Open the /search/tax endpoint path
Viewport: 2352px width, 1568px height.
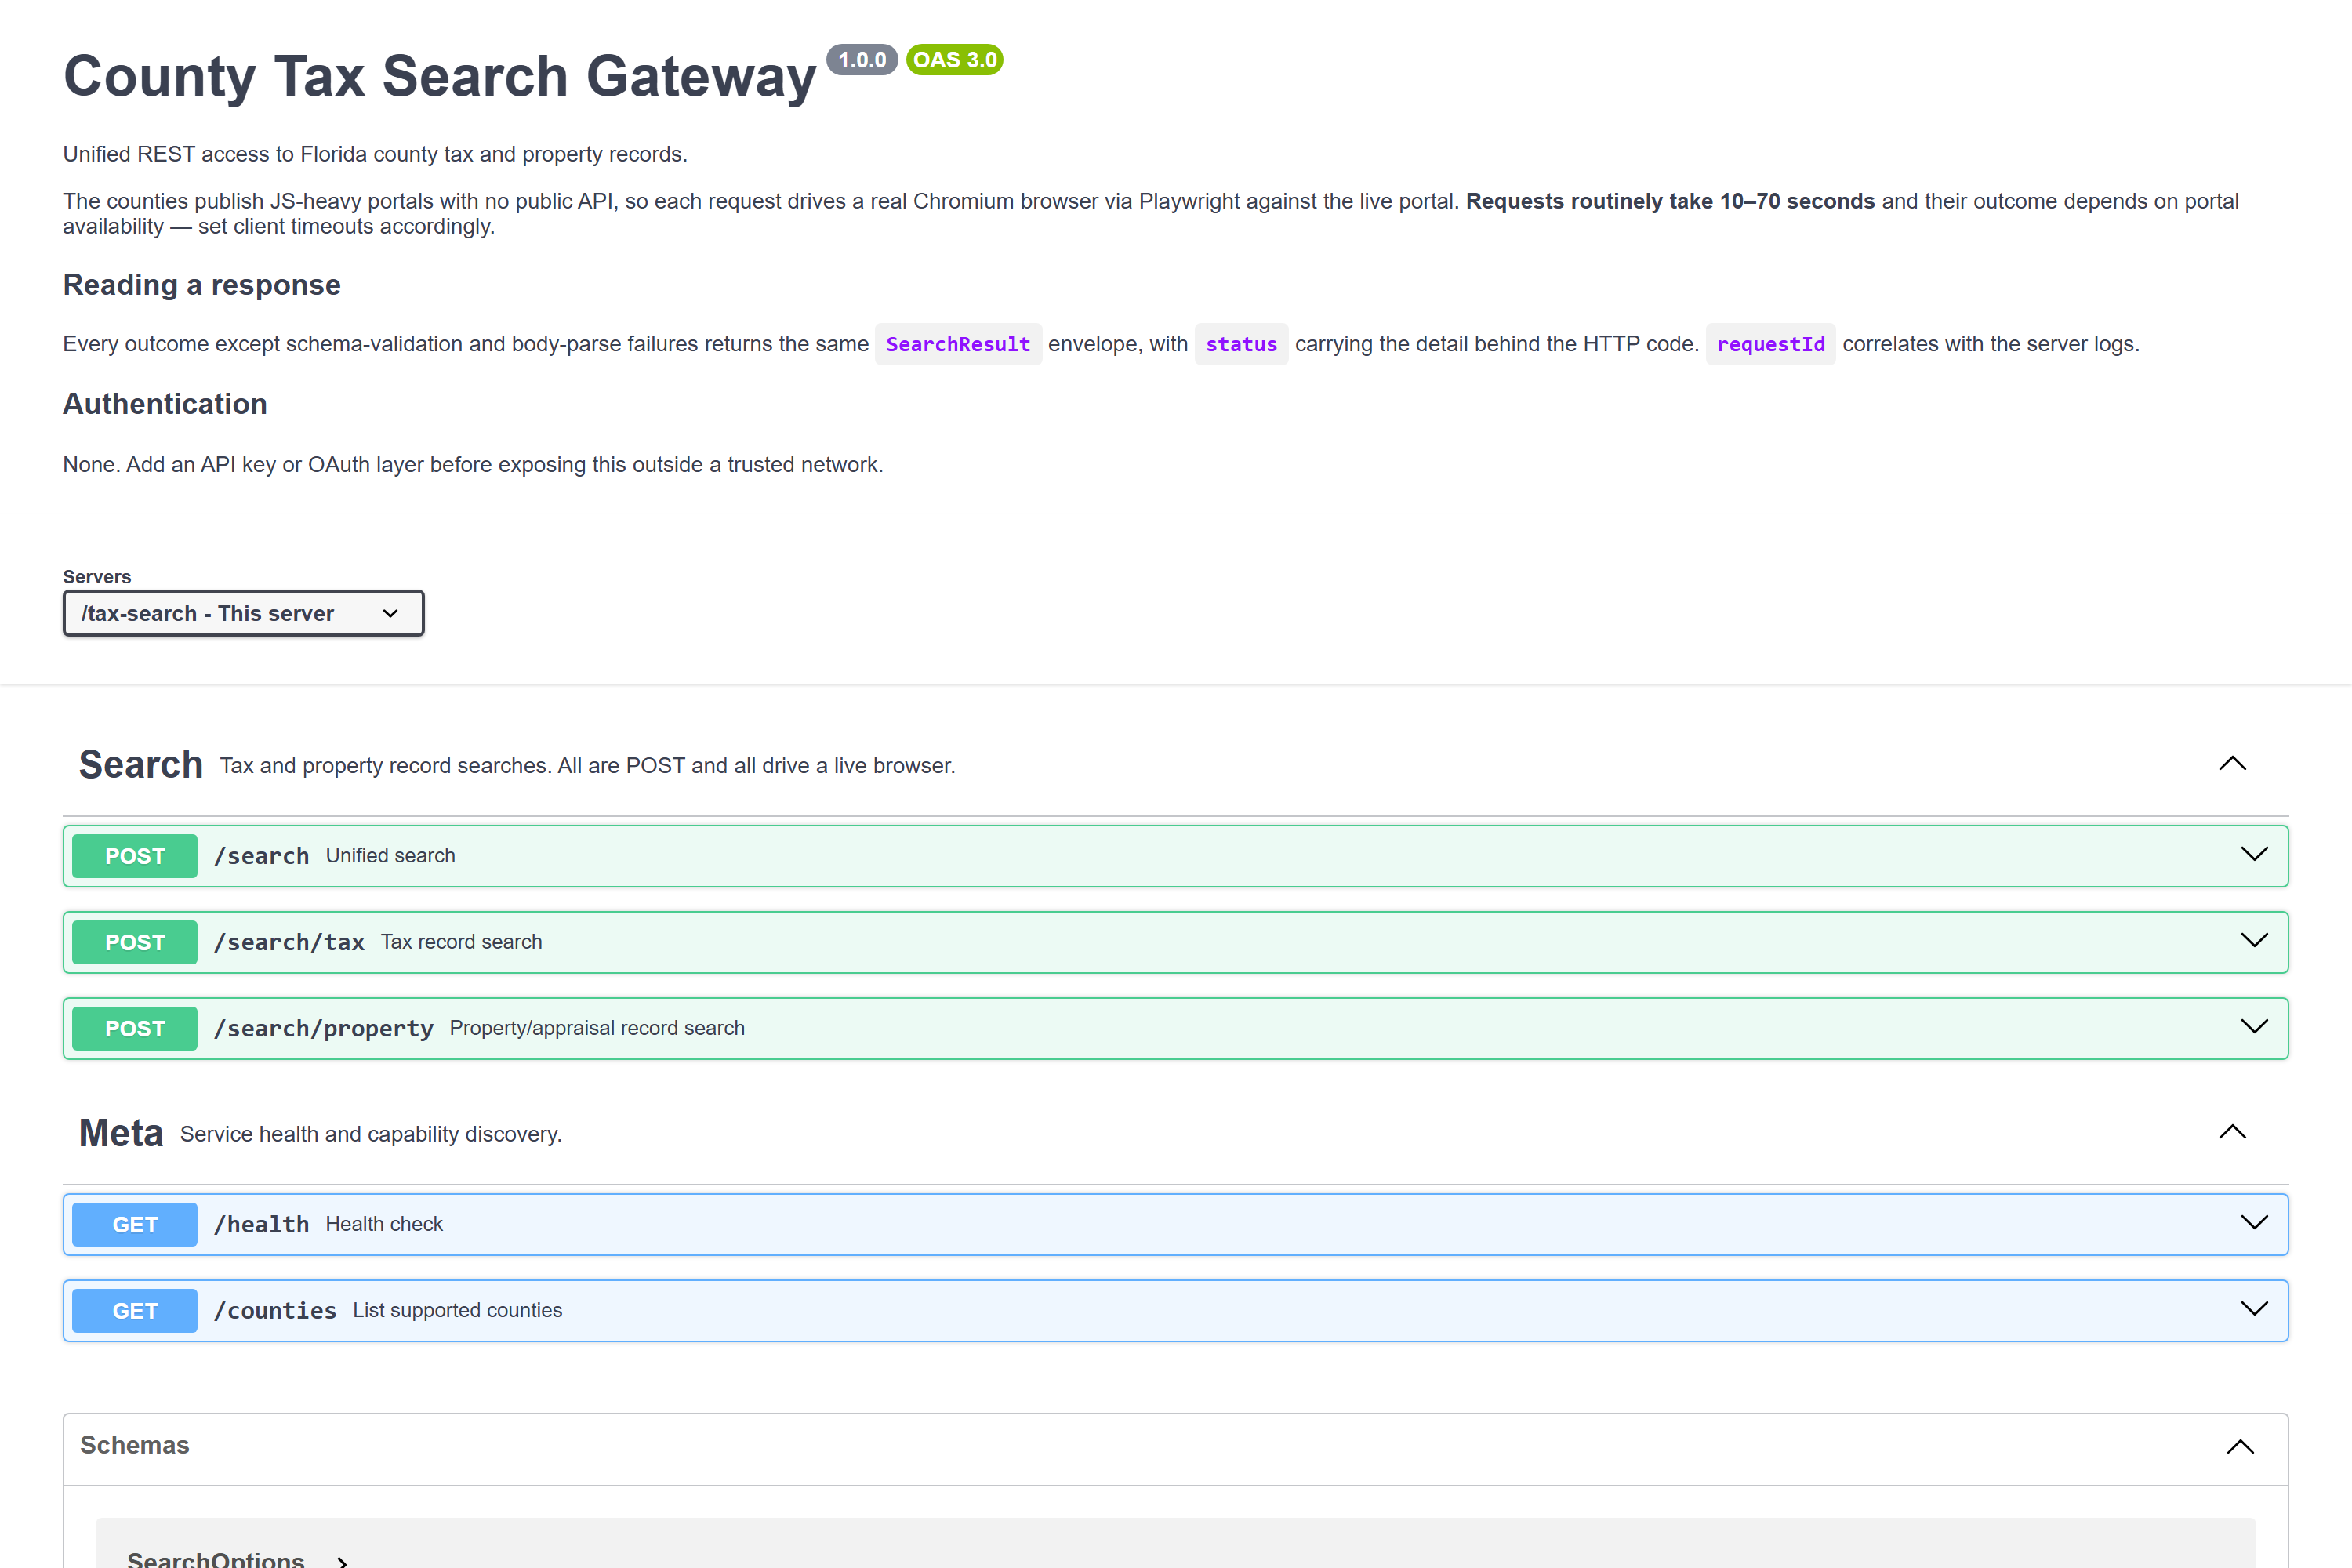point(289,942)
